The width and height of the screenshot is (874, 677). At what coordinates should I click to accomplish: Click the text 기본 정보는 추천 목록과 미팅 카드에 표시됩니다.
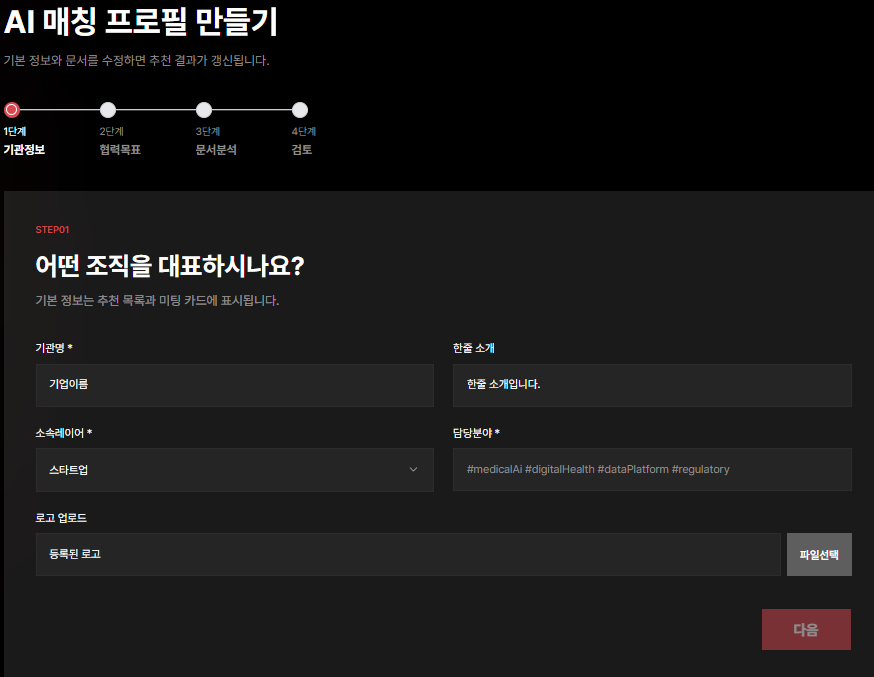[157, 300]
